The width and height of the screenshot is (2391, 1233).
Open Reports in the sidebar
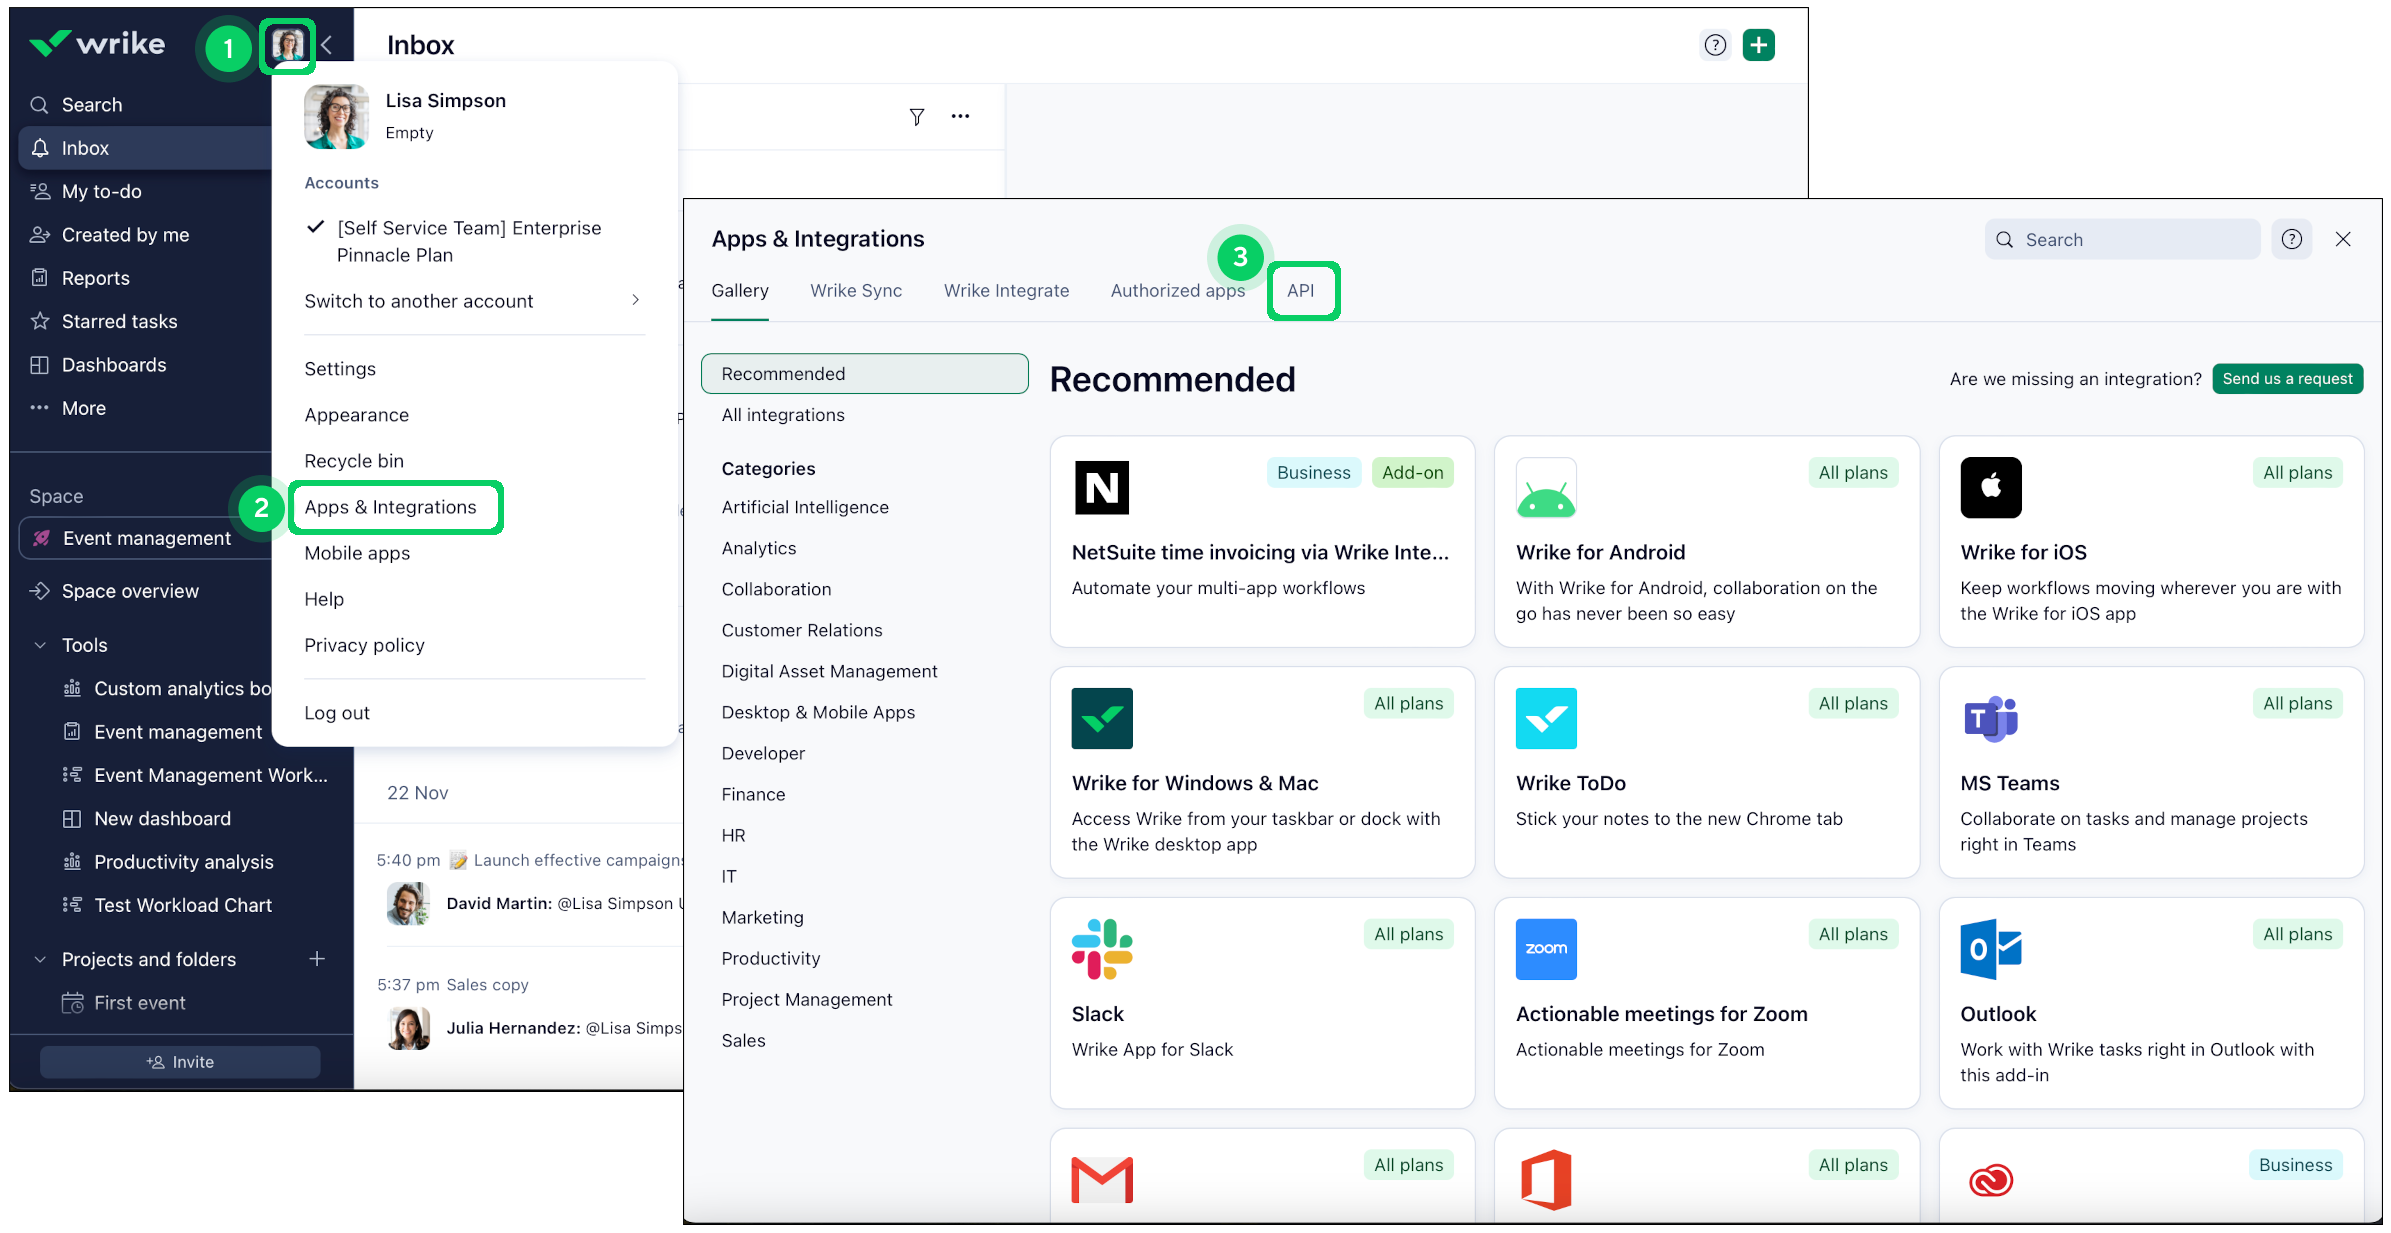click(96, 277)
